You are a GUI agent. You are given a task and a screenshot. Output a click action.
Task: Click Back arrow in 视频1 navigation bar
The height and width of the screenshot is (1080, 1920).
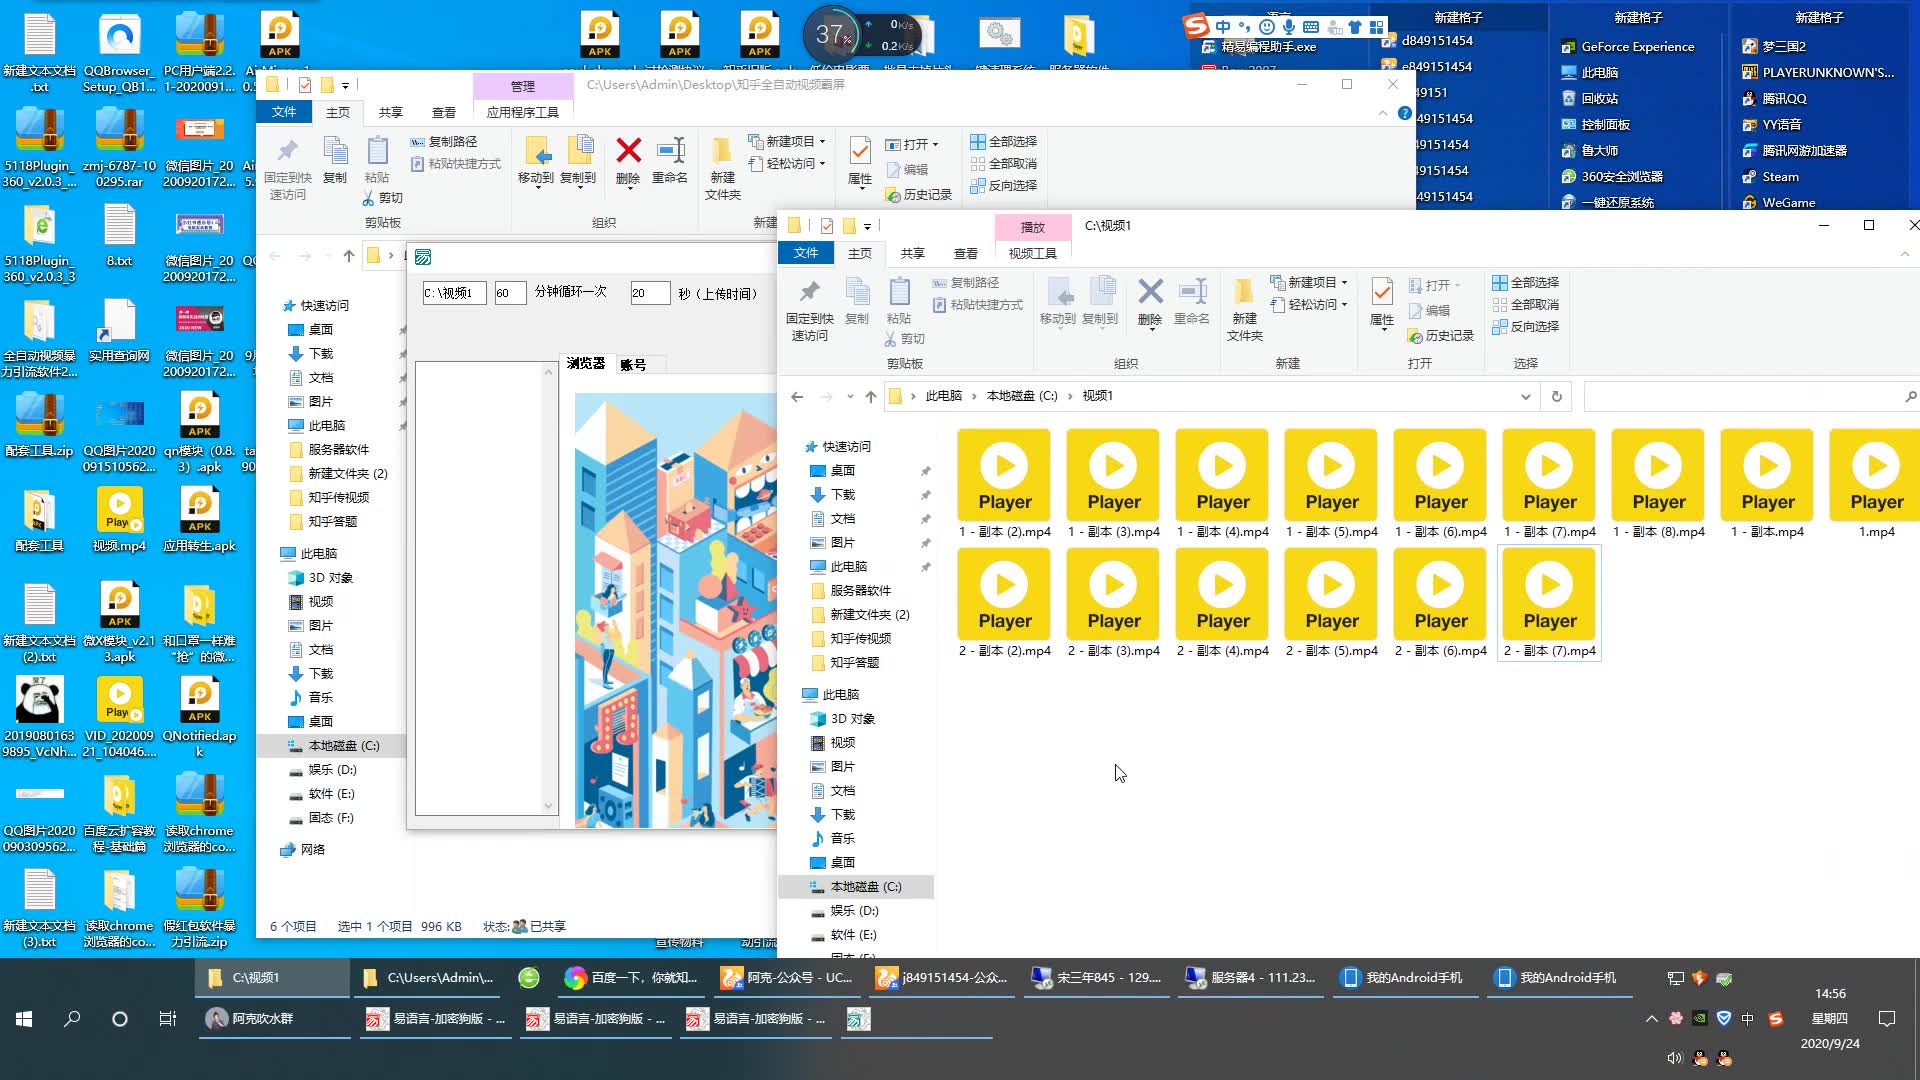tap(797, 396)
